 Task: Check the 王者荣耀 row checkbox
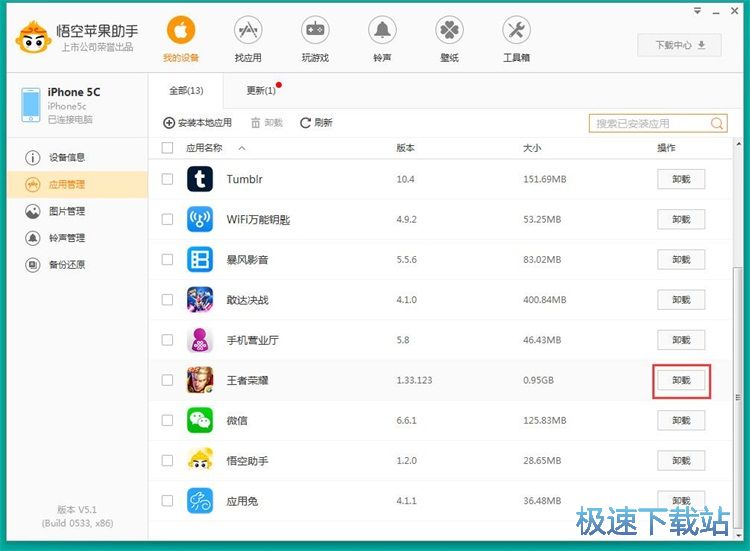coord(167,380)
